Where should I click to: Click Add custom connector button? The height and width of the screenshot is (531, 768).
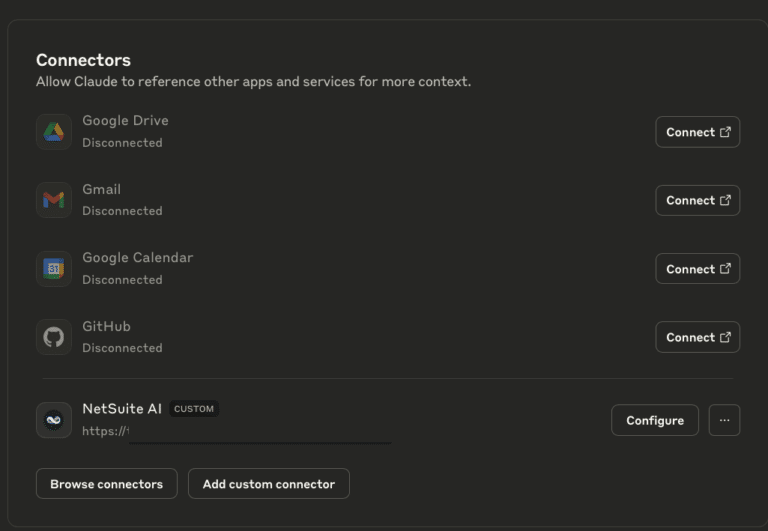(268, 484)
